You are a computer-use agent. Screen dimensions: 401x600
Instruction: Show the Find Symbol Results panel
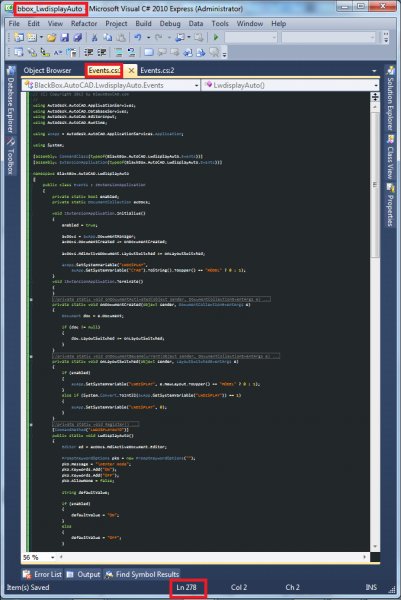pos(142,574)
